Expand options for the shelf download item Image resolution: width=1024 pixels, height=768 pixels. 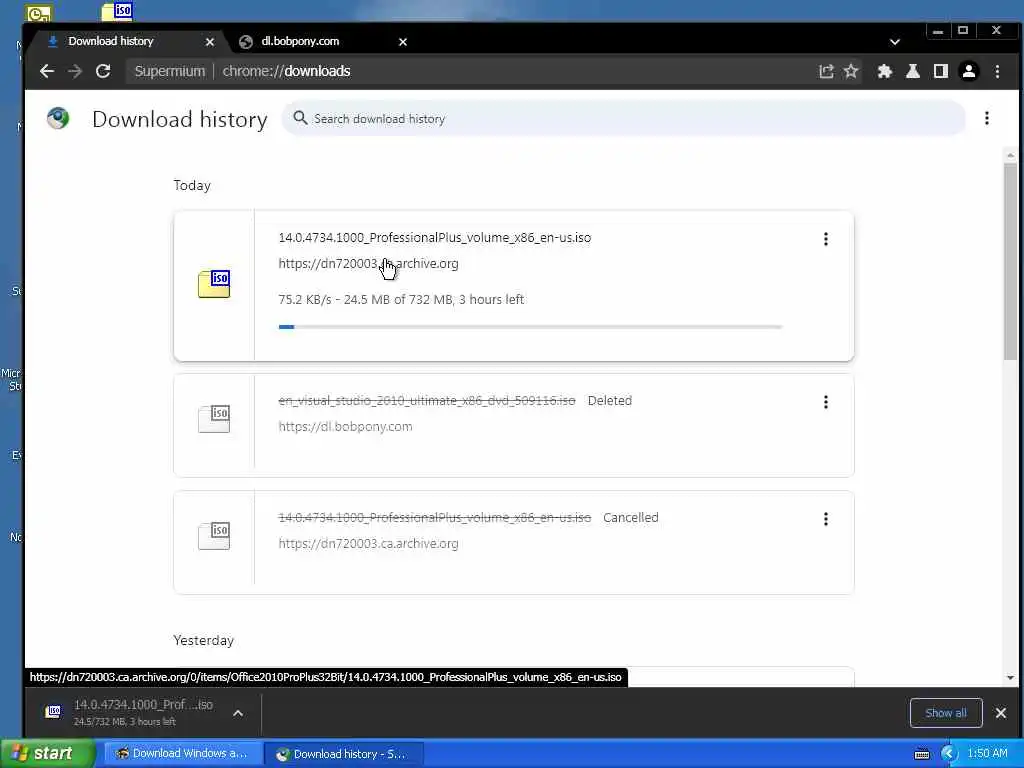point(238,712)
